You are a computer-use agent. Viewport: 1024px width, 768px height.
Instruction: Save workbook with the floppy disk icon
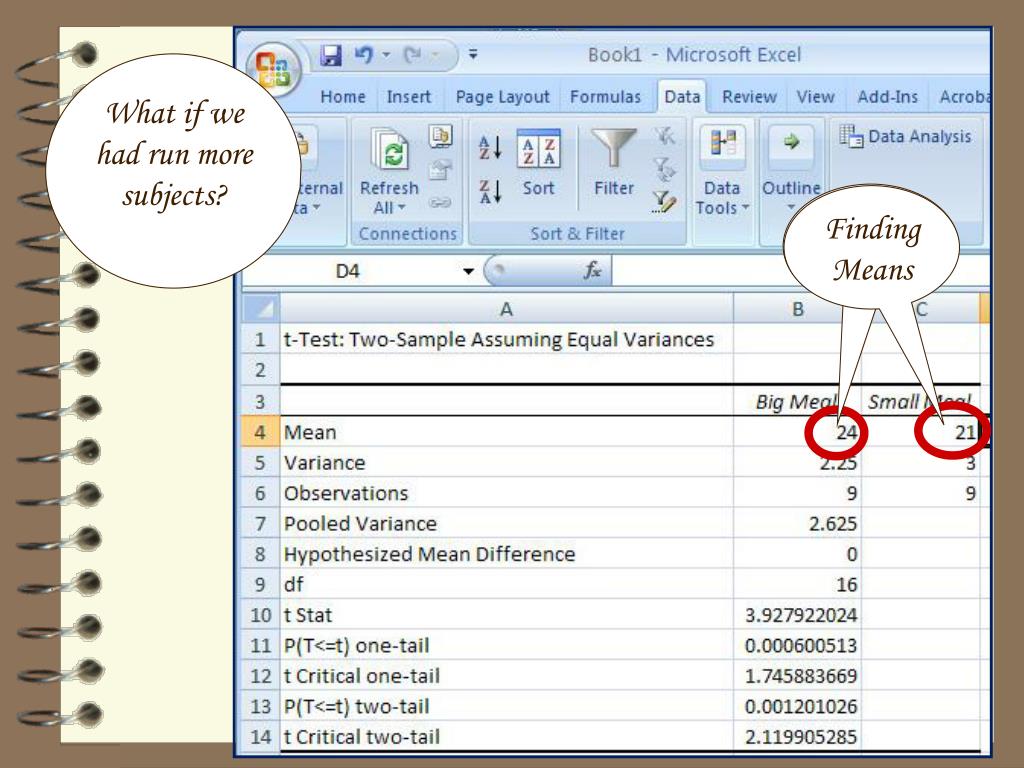(x=331, y=55)
